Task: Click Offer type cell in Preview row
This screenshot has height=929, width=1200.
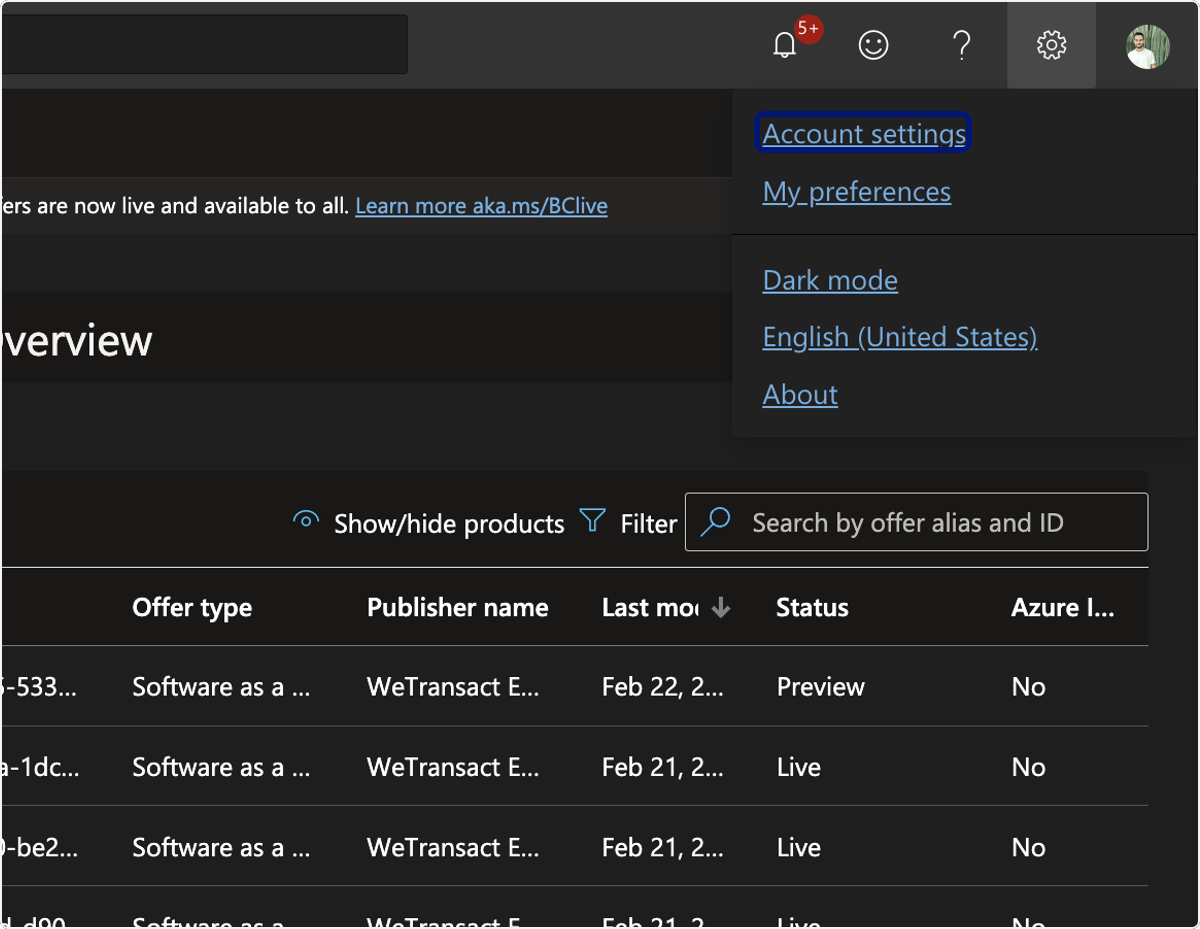Action: click(221, 687)
